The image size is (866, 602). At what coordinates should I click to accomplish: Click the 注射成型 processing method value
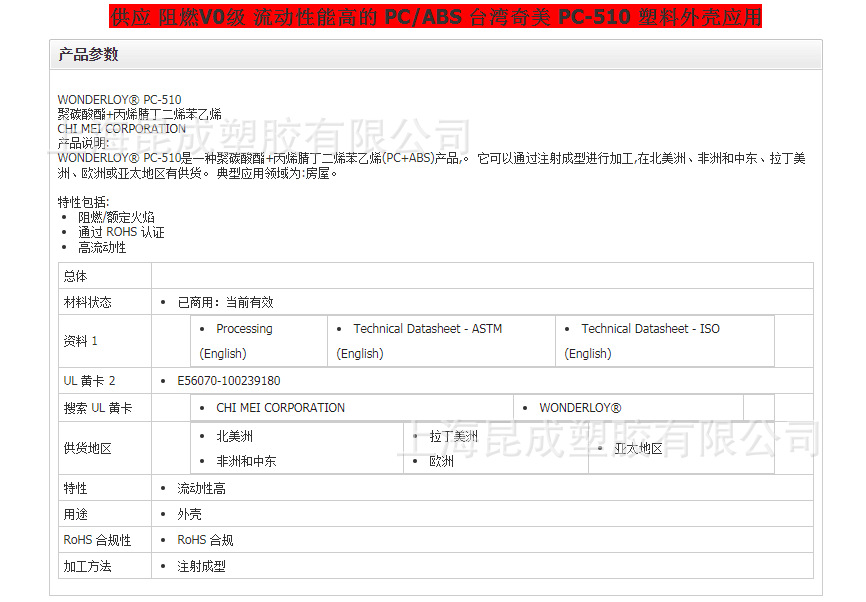click(x=201, y=566)
